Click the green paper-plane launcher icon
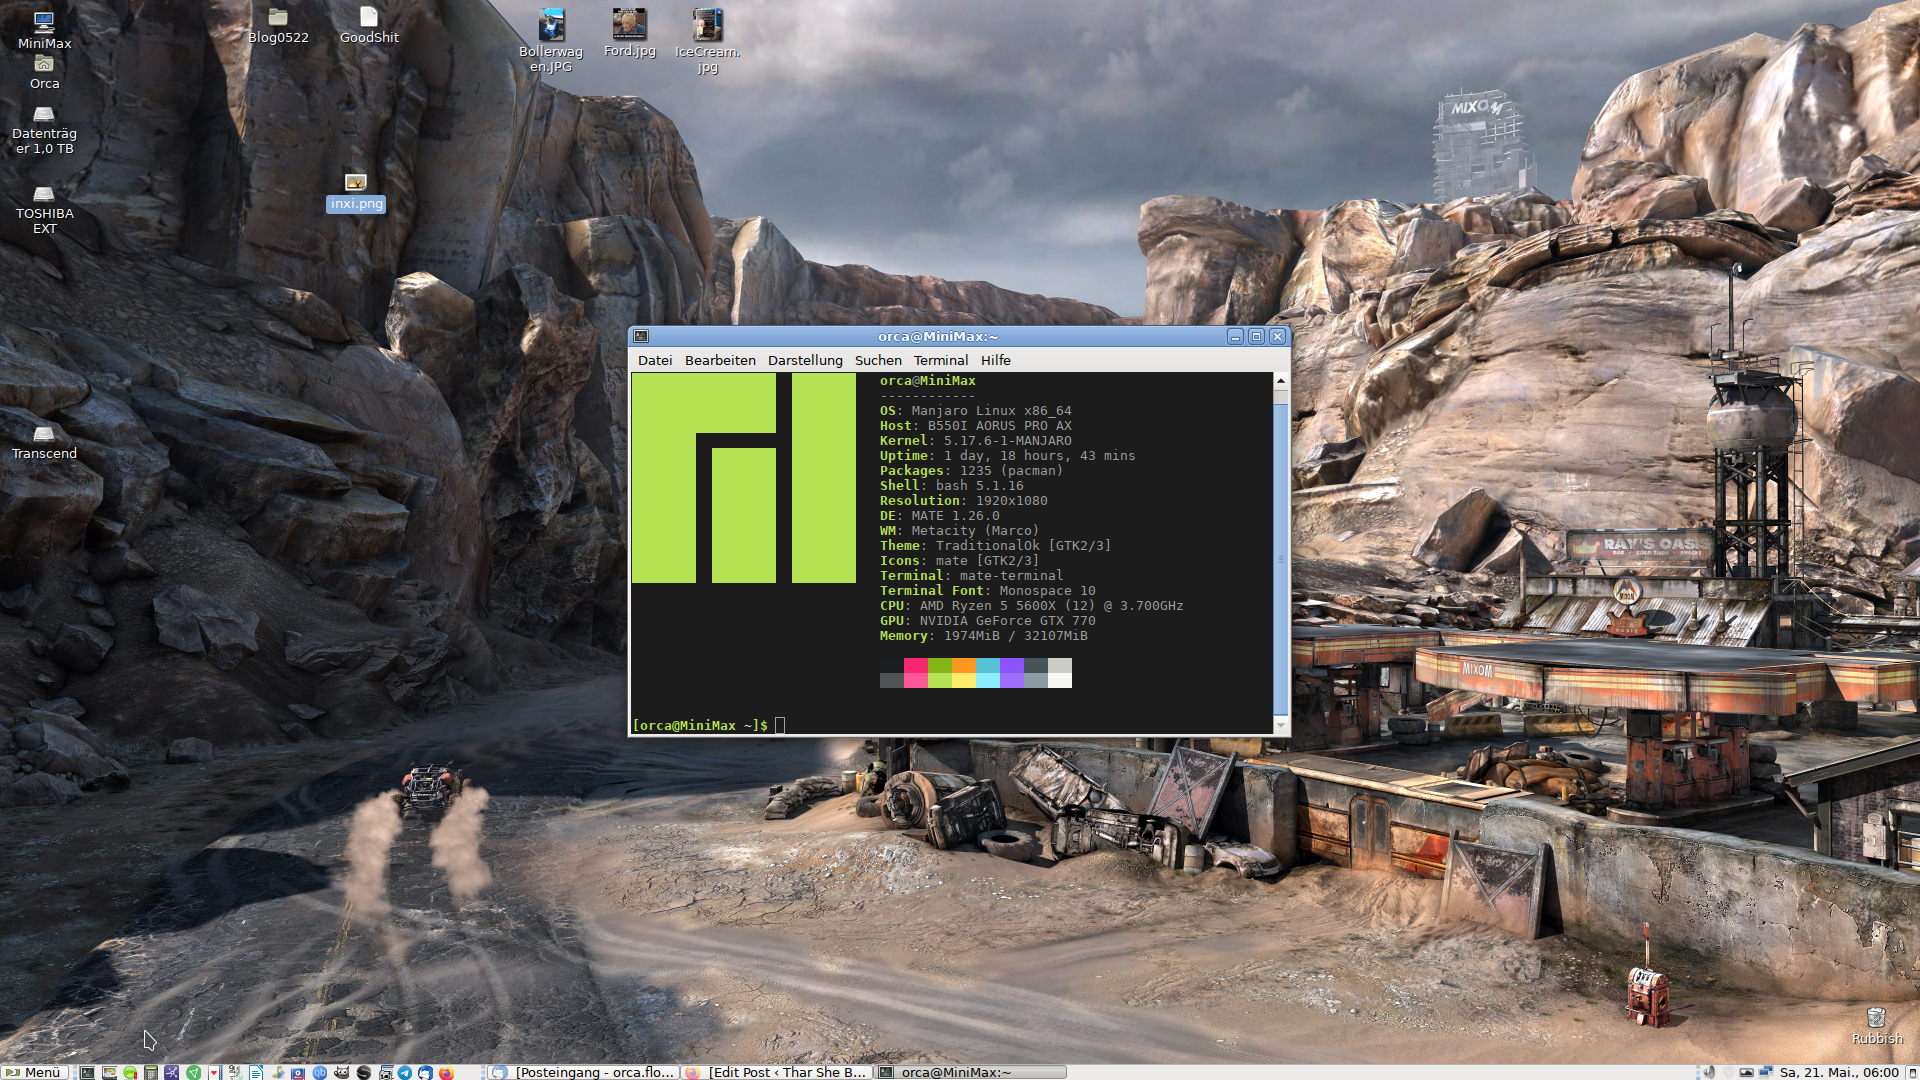This screenshot has width=1920, height=1080. (193, 1072)
